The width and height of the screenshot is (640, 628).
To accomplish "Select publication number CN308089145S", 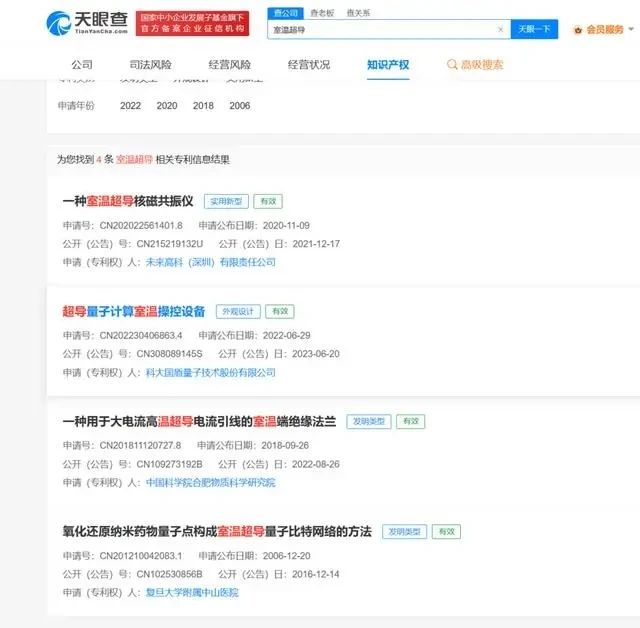I will [x=169, y=354].
